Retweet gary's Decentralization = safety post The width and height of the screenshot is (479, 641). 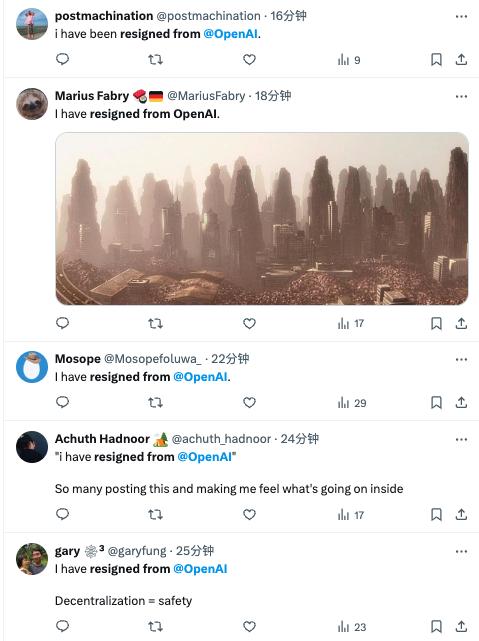click(155, 626)
